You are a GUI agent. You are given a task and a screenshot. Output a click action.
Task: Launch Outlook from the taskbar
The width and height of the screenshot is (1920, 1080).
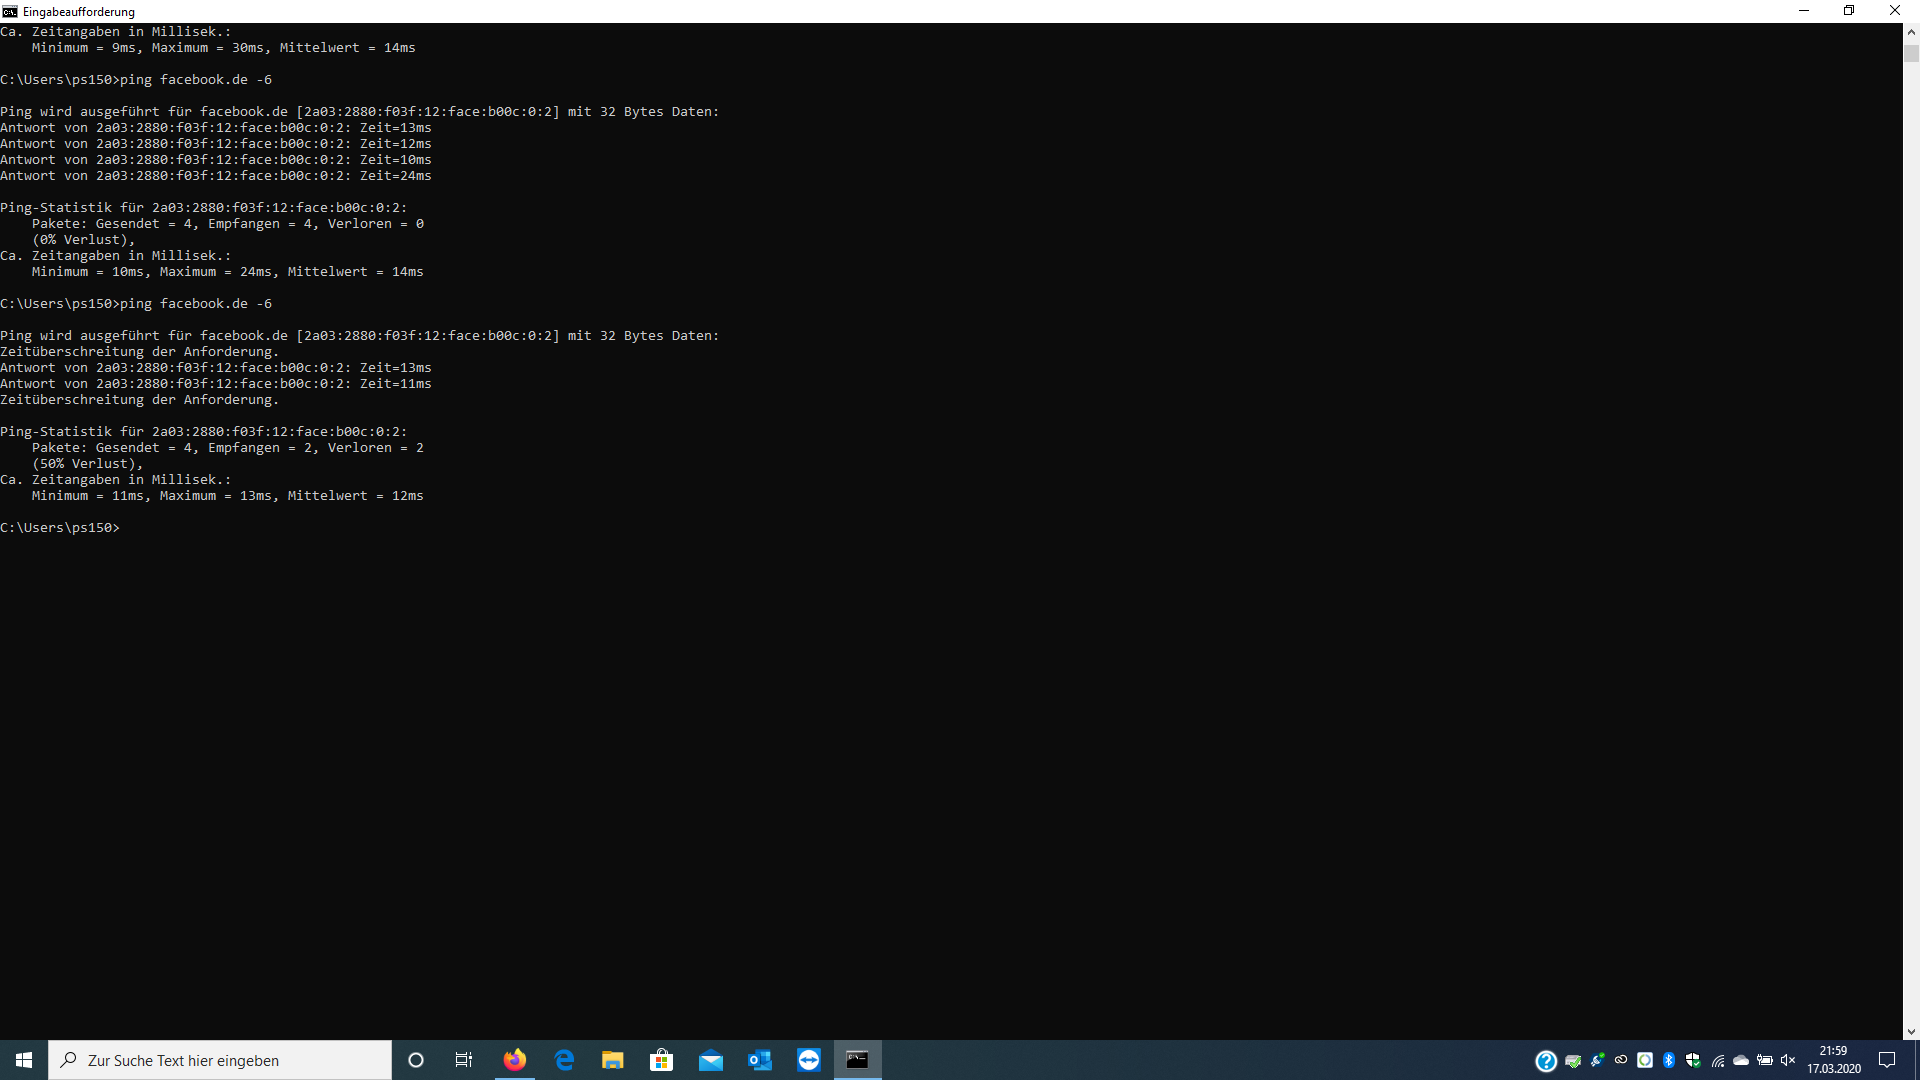(759, 1060)
